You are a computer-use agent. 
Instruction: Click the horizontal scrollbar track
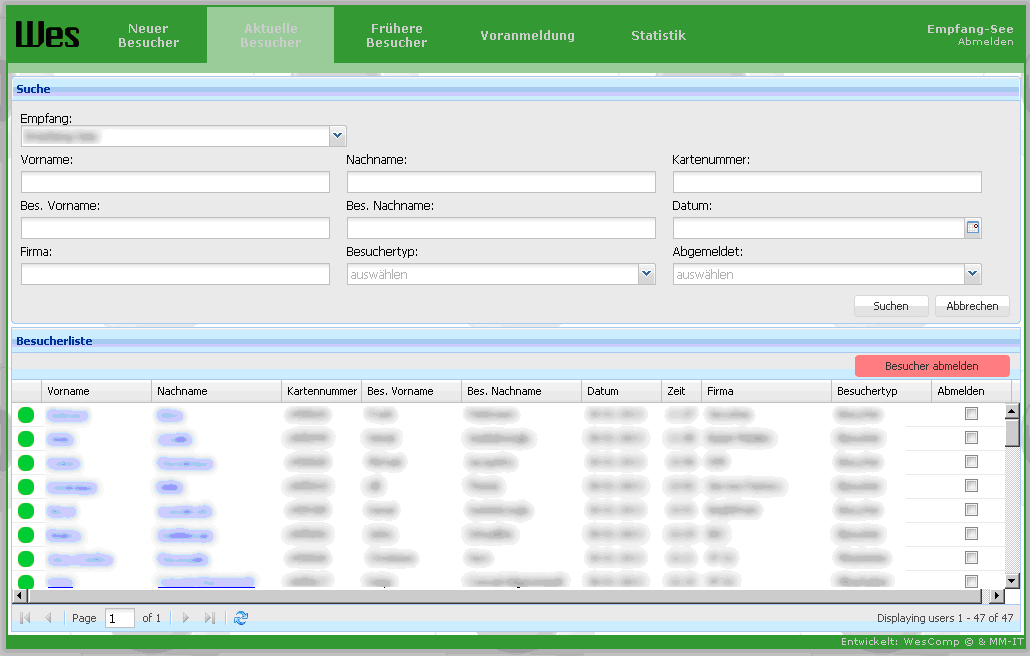click(x=504, y=596)
